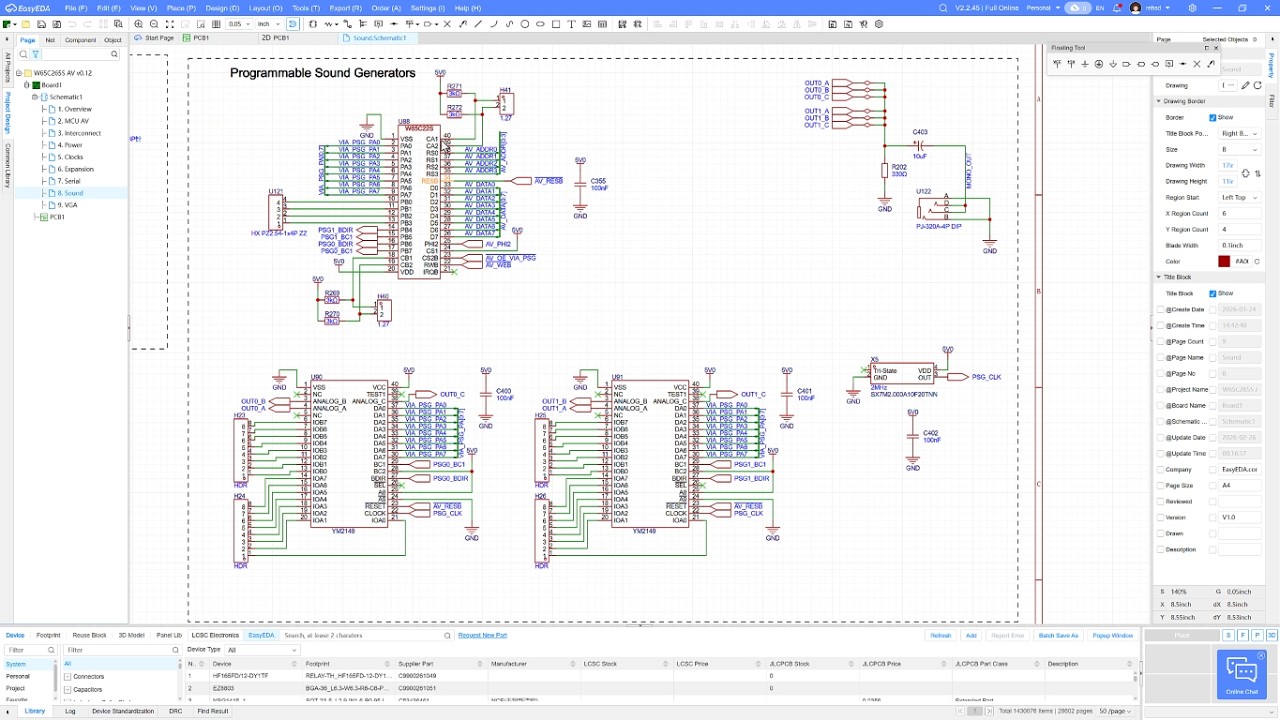The width and height of the screenshot is (1280, 720).
Task: Click the Undo arrow icon
Action: [x=72, y=24]
